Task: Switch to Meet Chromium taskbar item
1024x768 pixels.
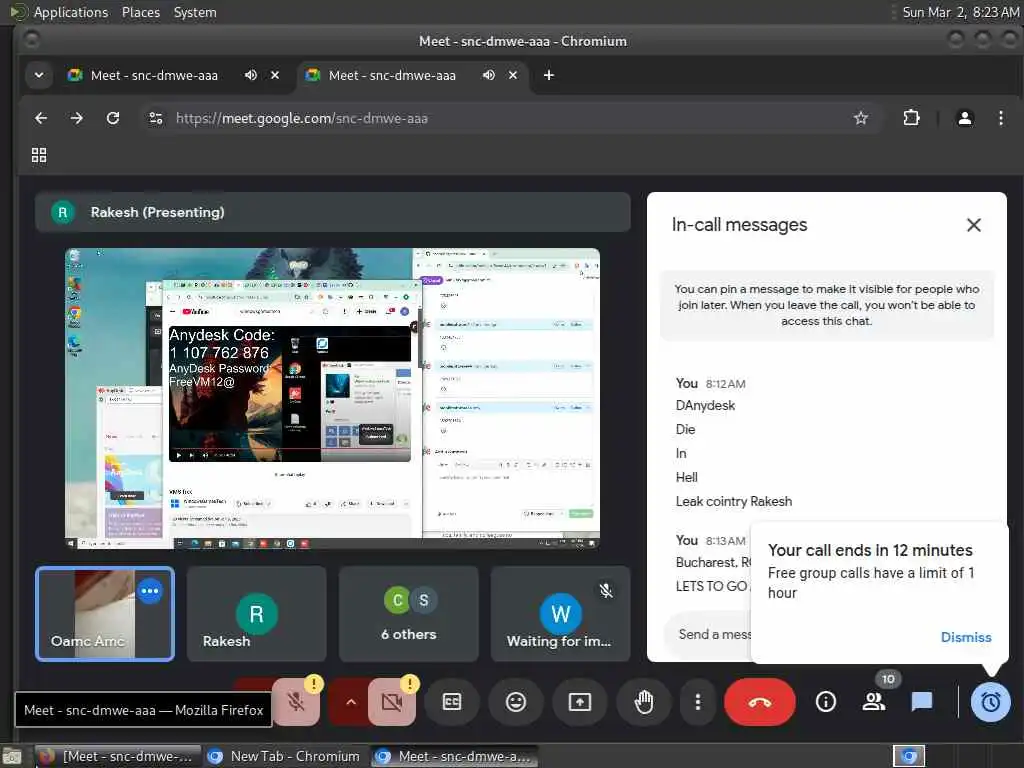Action: tap(455, 756)
